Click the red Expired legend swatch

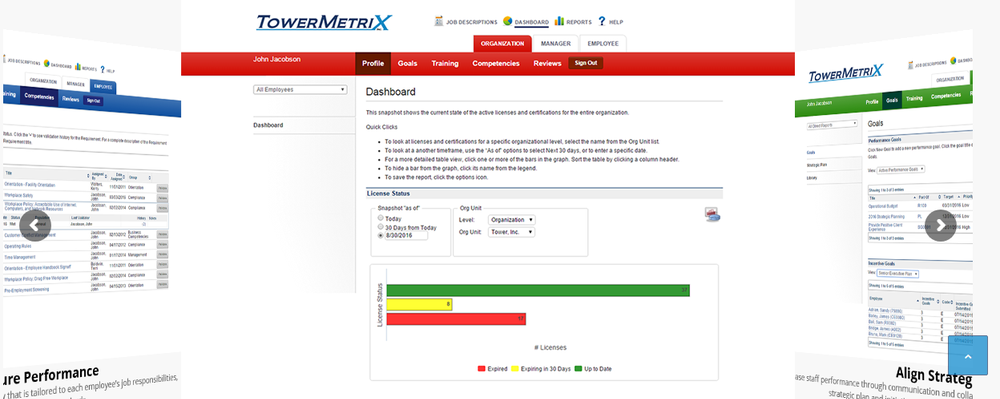[x=481, y=369]
